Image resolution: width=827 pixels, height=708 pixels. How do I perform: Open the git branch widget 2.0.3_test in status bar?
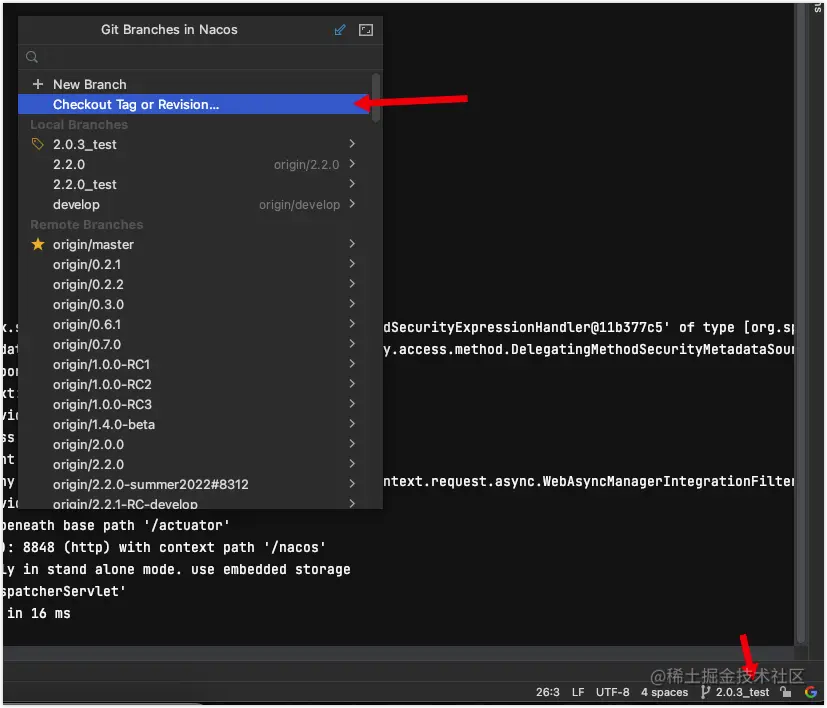pos(735,692)
